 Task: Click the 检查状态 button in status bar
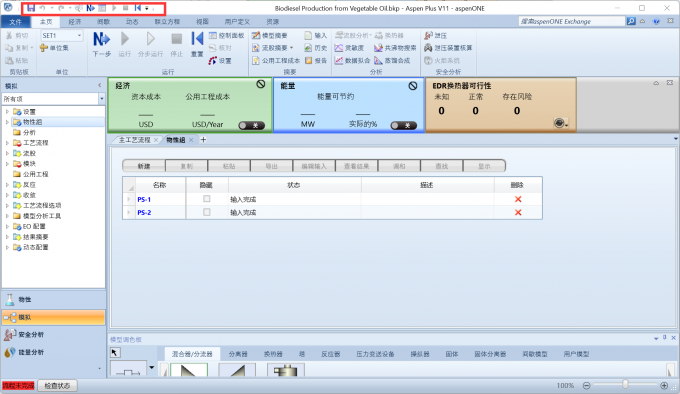57,385
